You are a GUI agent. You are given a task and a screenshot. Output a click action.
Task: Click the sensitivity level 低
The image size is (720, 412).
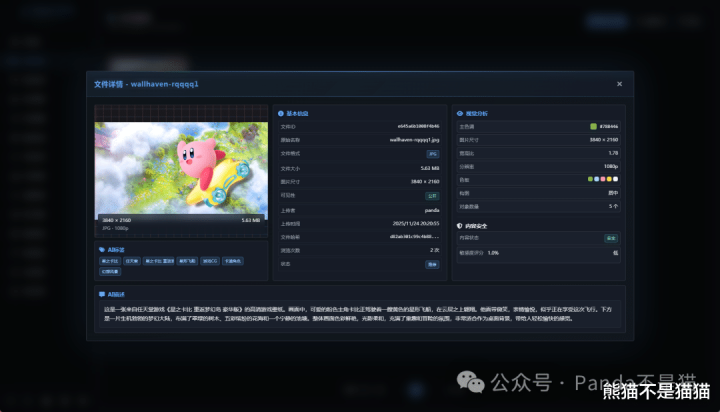pos(615,253)
